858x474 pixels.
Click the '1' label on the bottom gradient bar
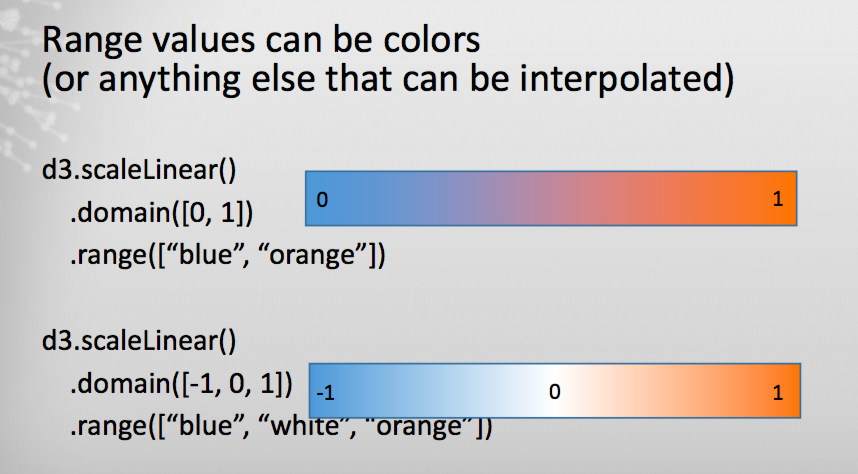tap(778, 392)
